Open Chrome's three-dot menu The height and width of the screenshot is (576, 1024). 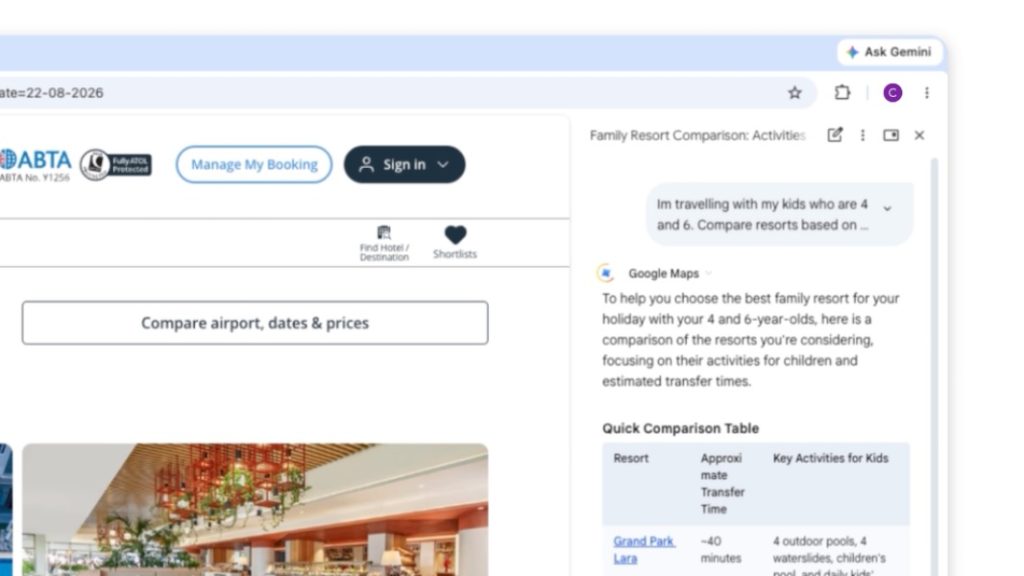pyautogui.click(x=927, y=93)
